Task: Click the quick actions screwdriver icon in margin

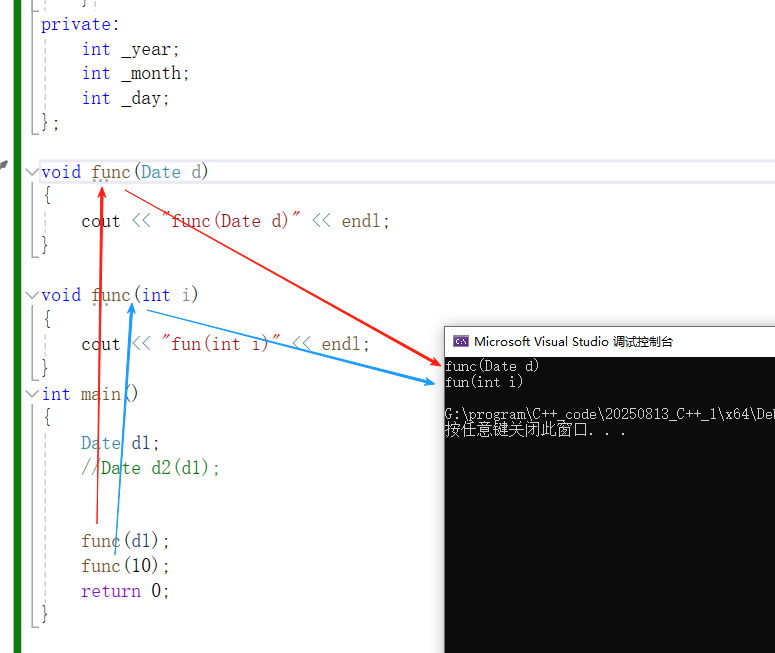Action: tap(3, 165)
